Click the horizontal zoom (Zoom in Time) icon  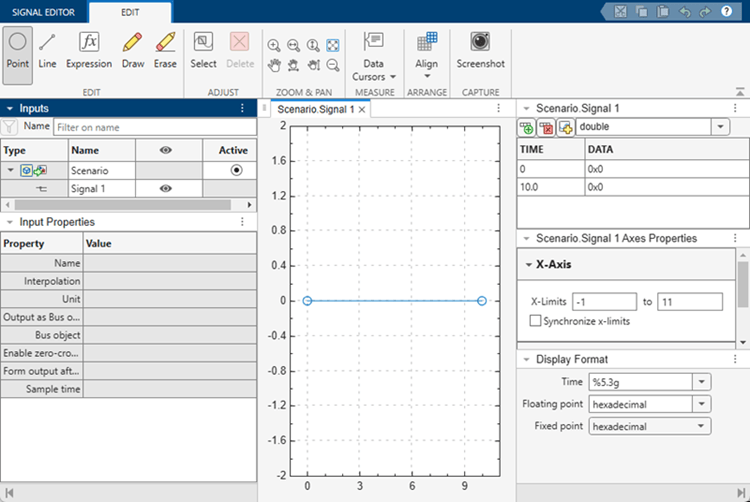[293, 45]
